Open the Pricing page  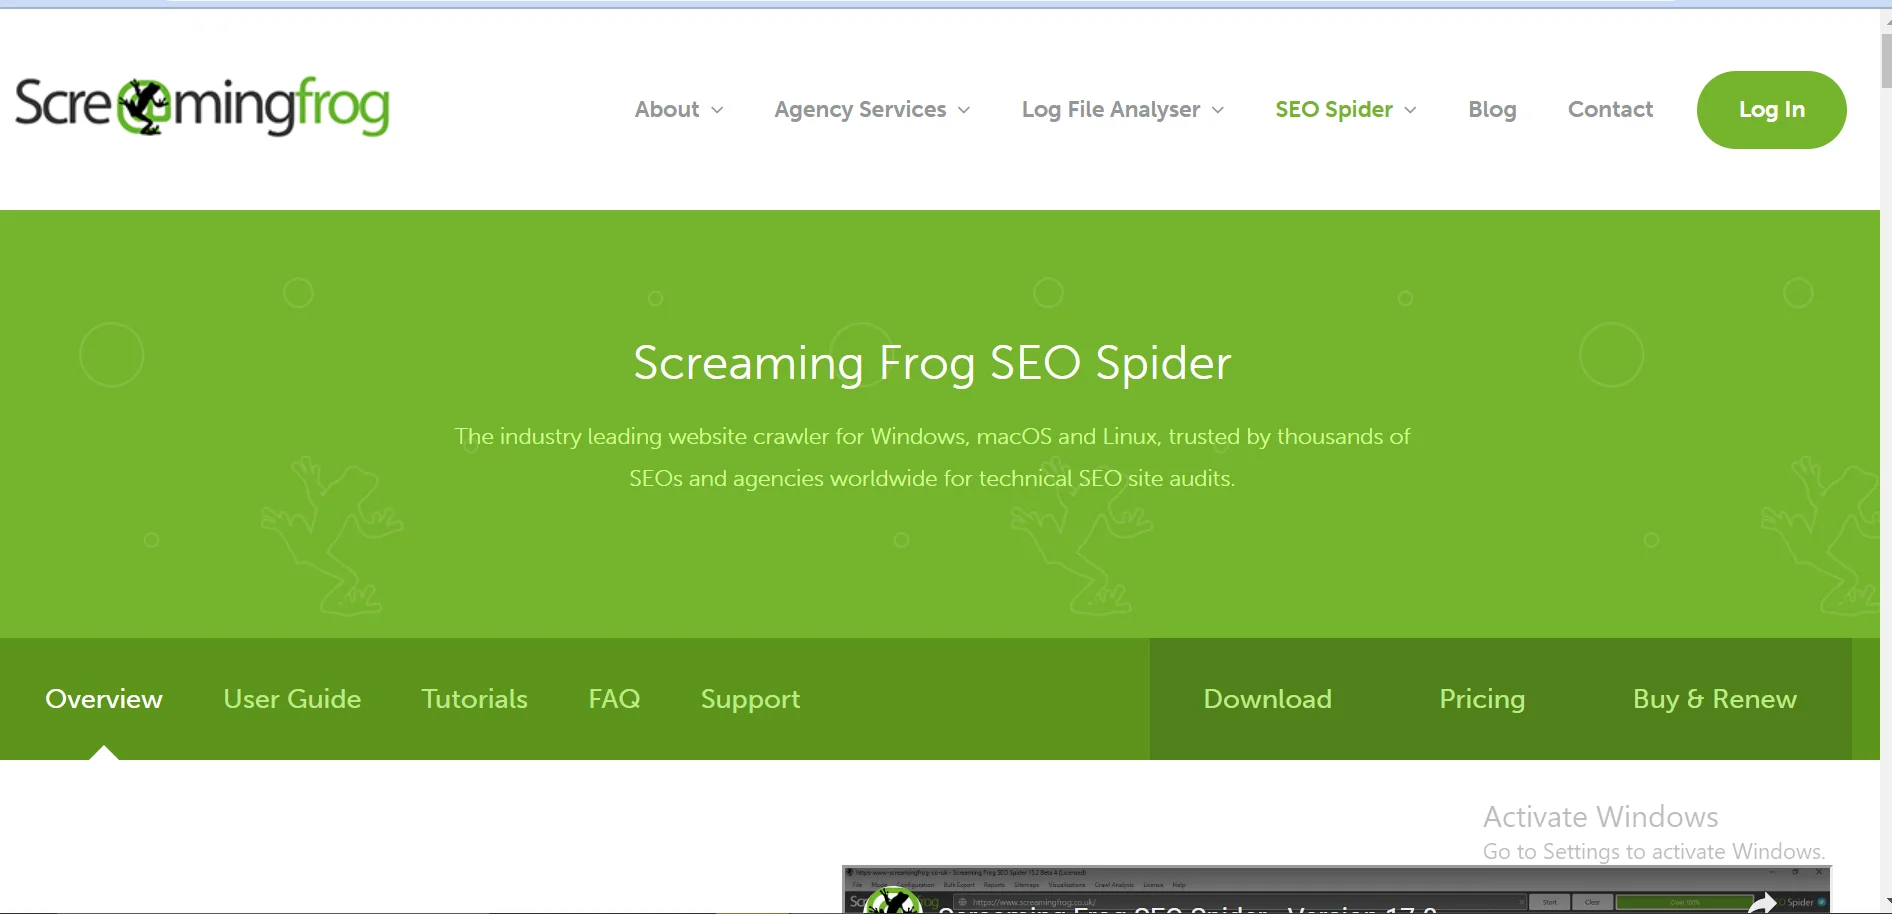point(1482,699)
